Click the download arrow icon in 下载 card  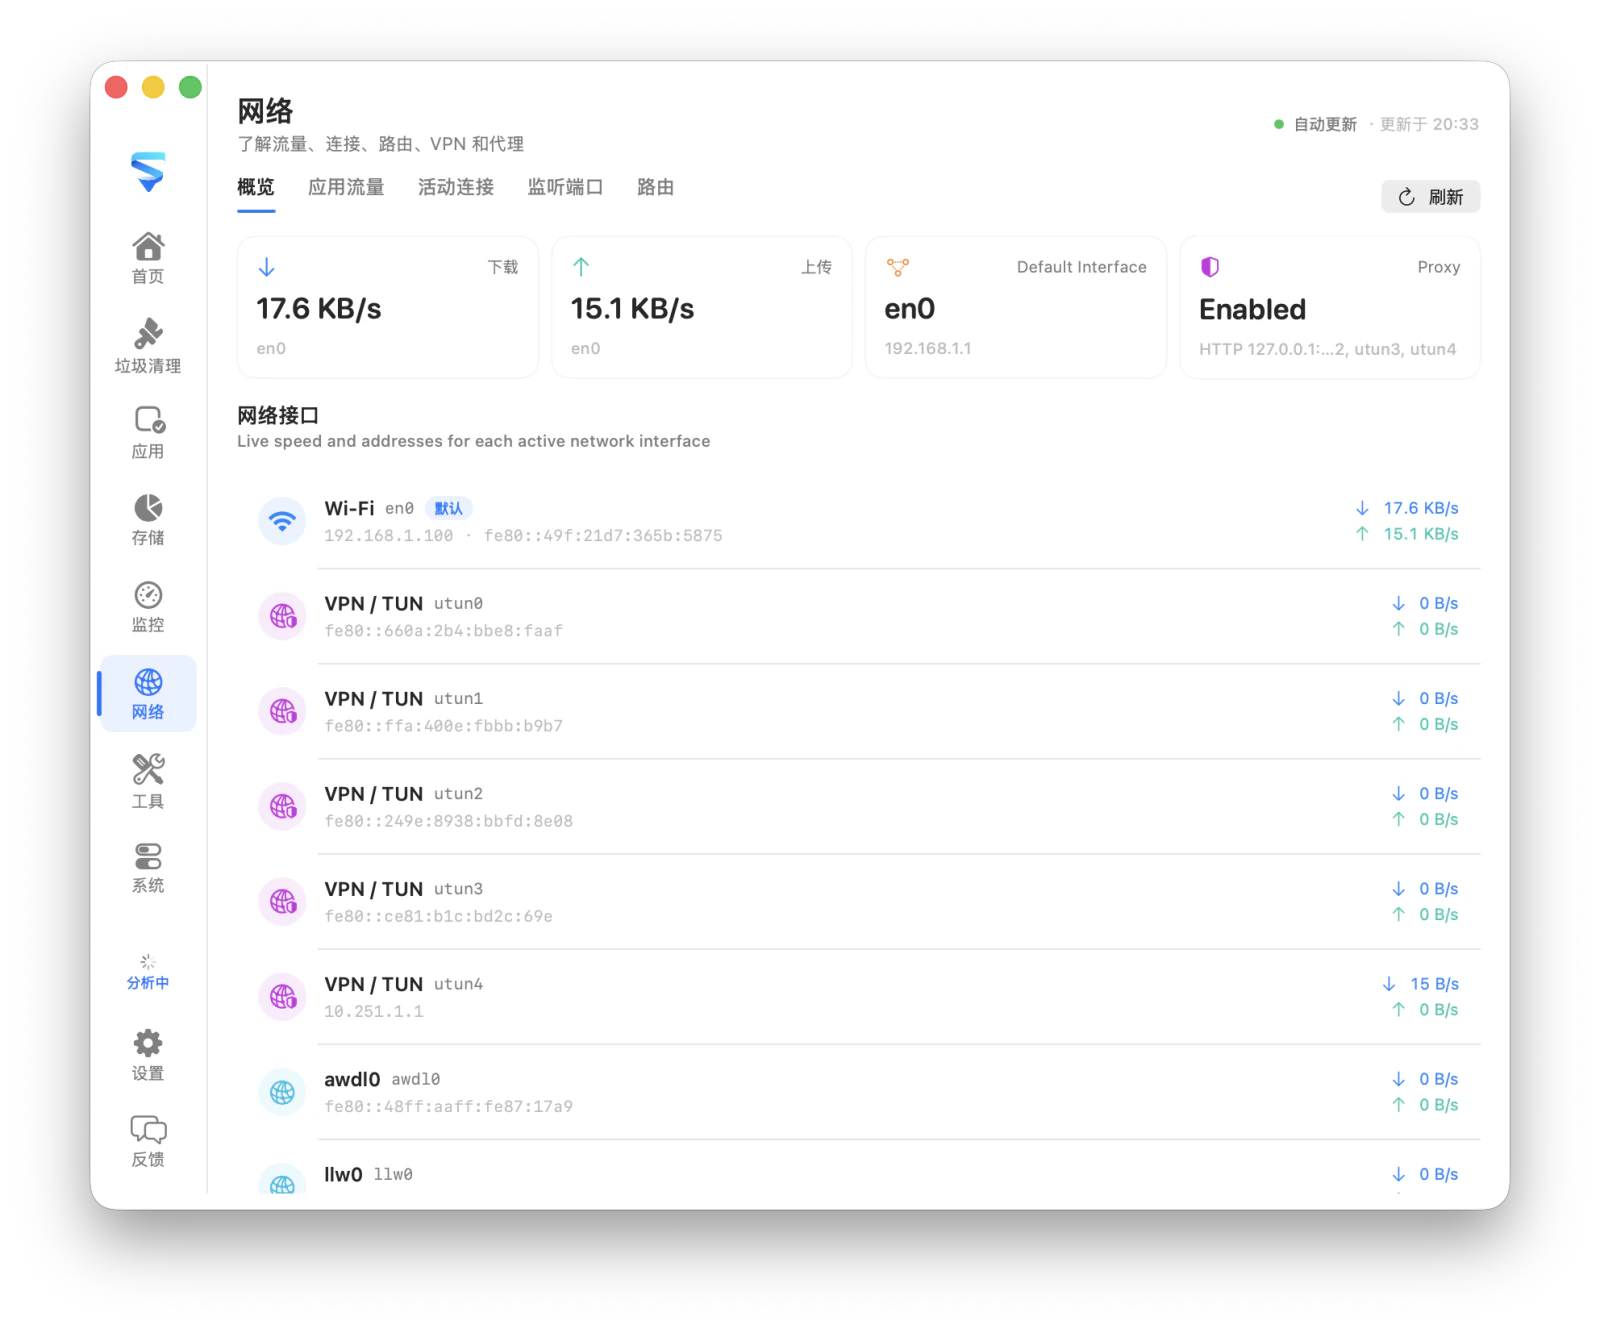[267, 267]
